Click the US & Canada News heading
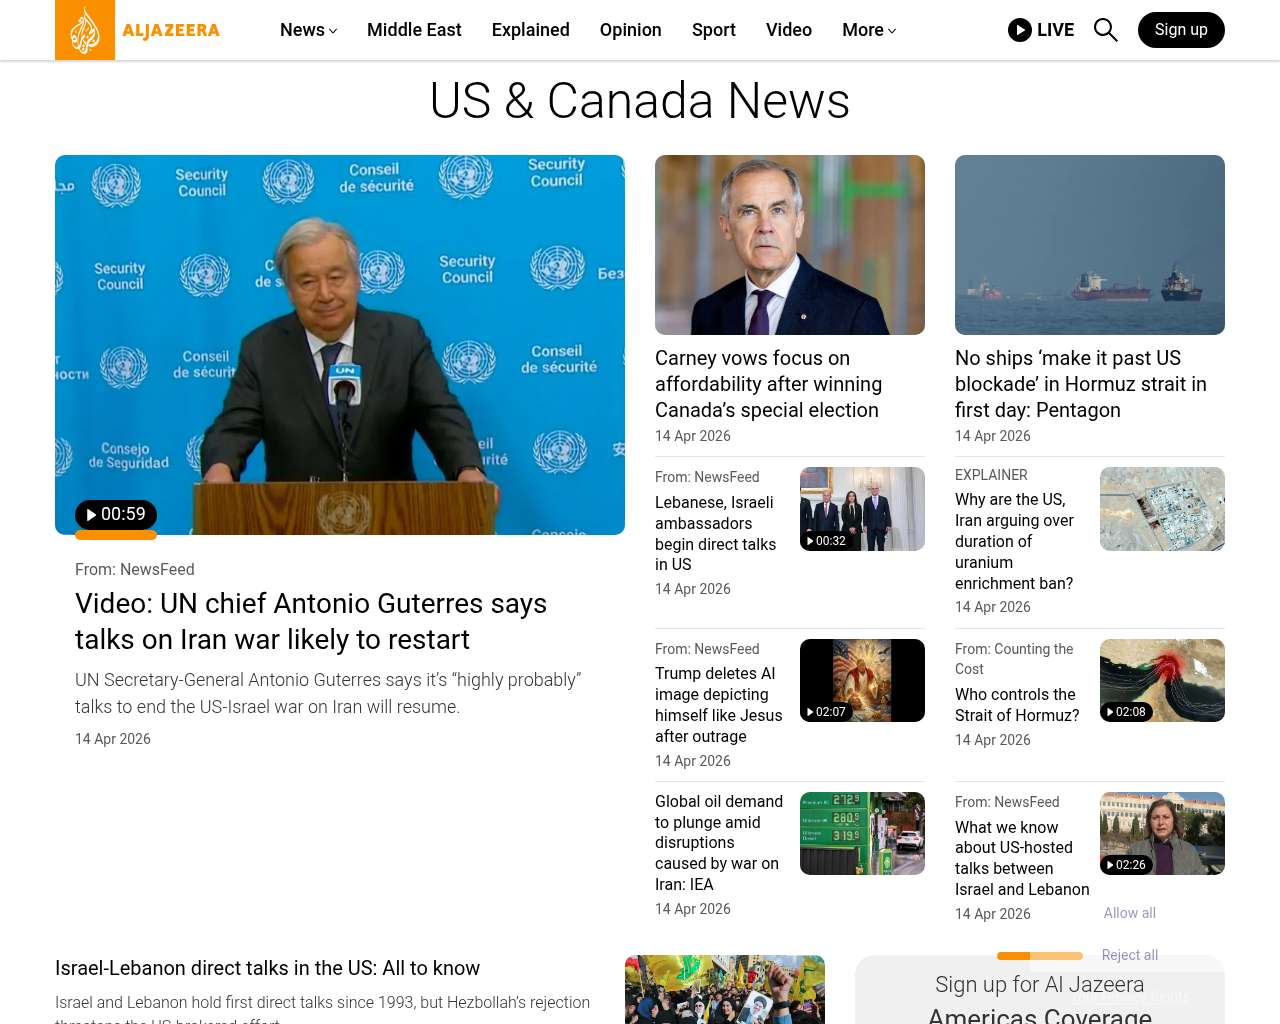The width and height of the screenshot is (1280, 1024). tap(640, 101)
